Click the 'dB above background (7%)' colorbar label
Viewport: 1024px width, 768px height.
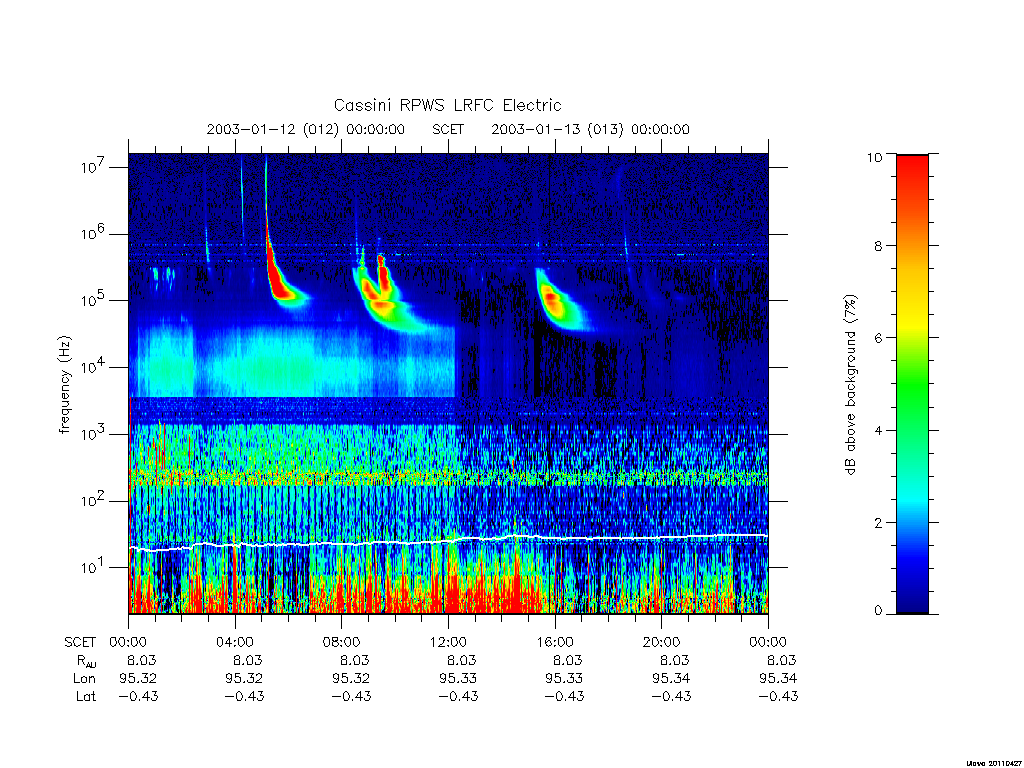click(x=850, y=384)
